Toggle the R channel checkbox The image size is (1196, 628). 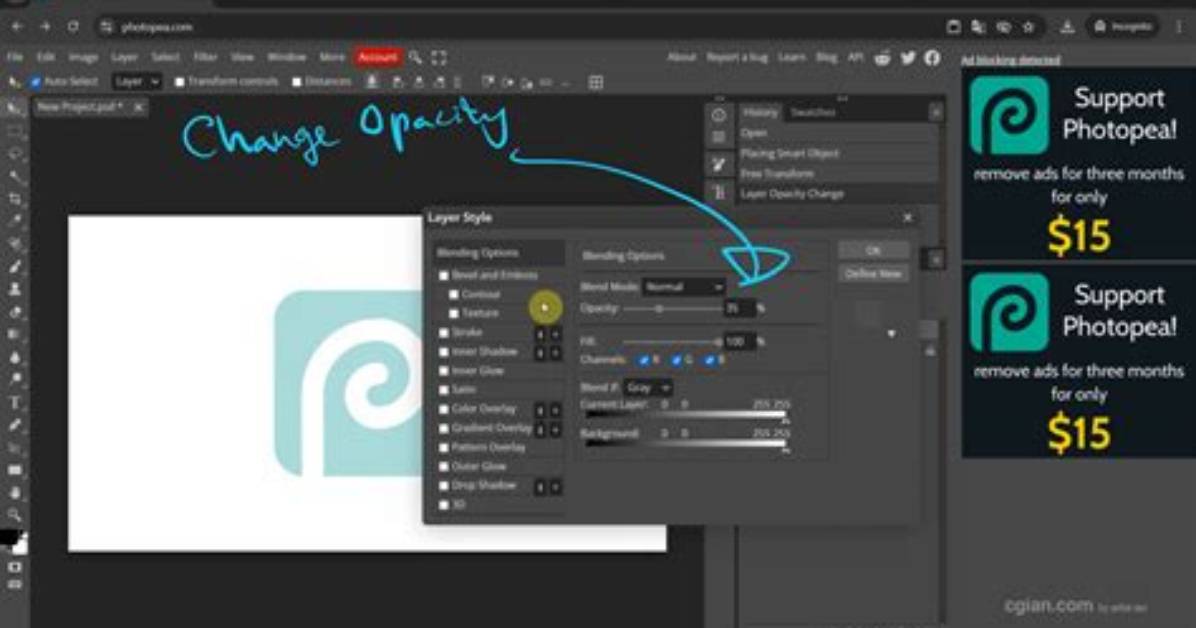coord(645,359)
